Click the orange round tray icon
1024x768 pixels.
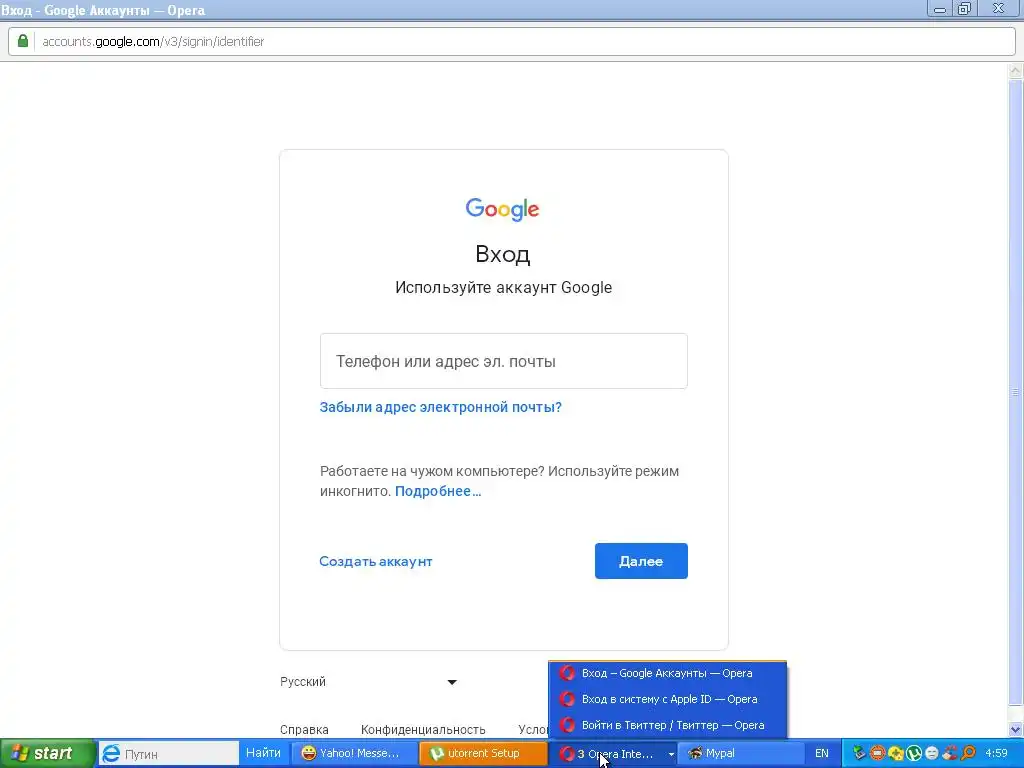click(x=878, y=754)
